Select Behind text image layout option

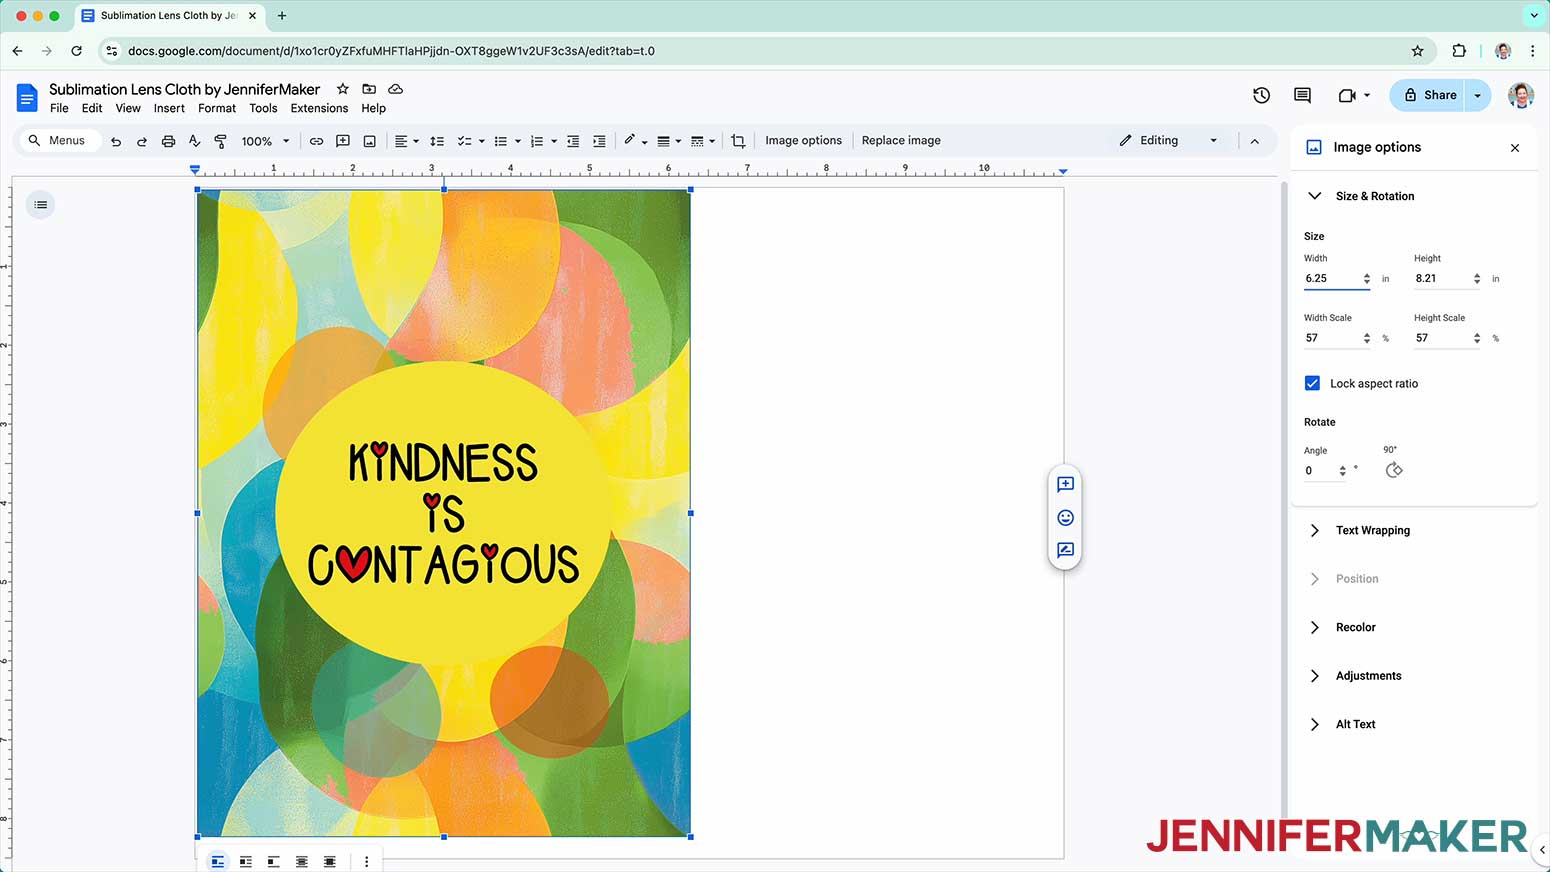click(301, 862)
